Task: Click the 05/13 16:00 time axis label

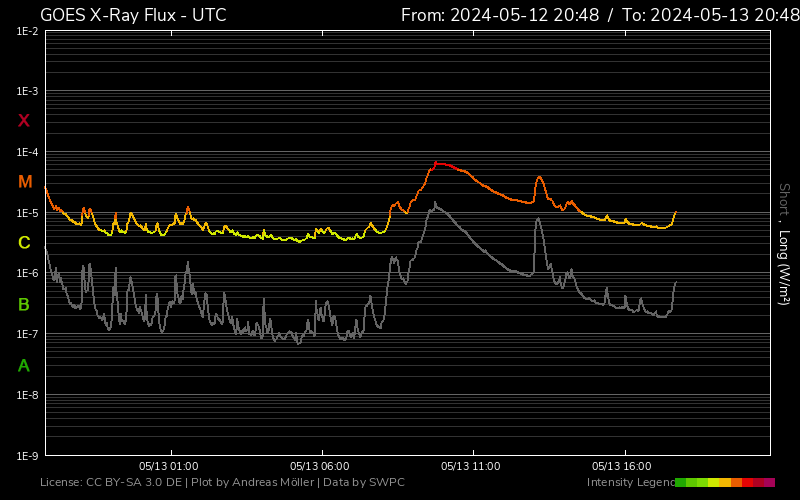Action: tap(622, 466)
